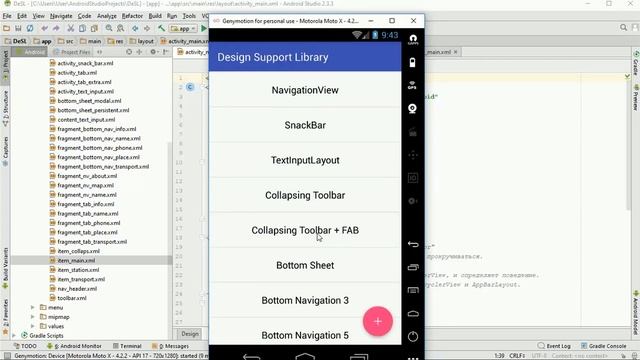Close the activity_main.xml editor tab
The width and height of the screenshot is (640, 360).
(x=456, y=52)
